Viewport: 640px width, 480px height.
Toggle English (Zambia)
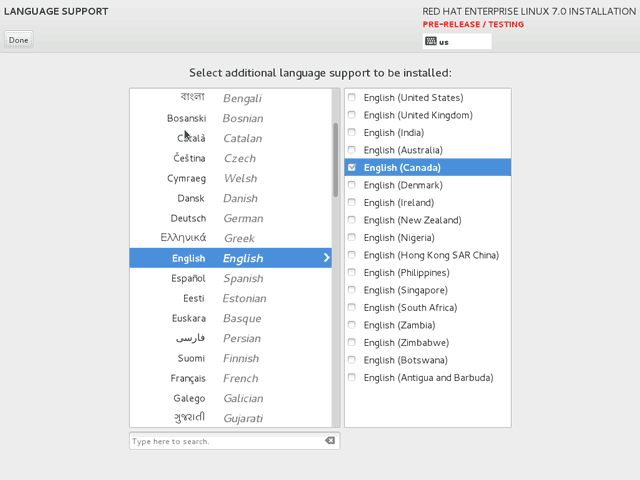[x=351, y=325]
